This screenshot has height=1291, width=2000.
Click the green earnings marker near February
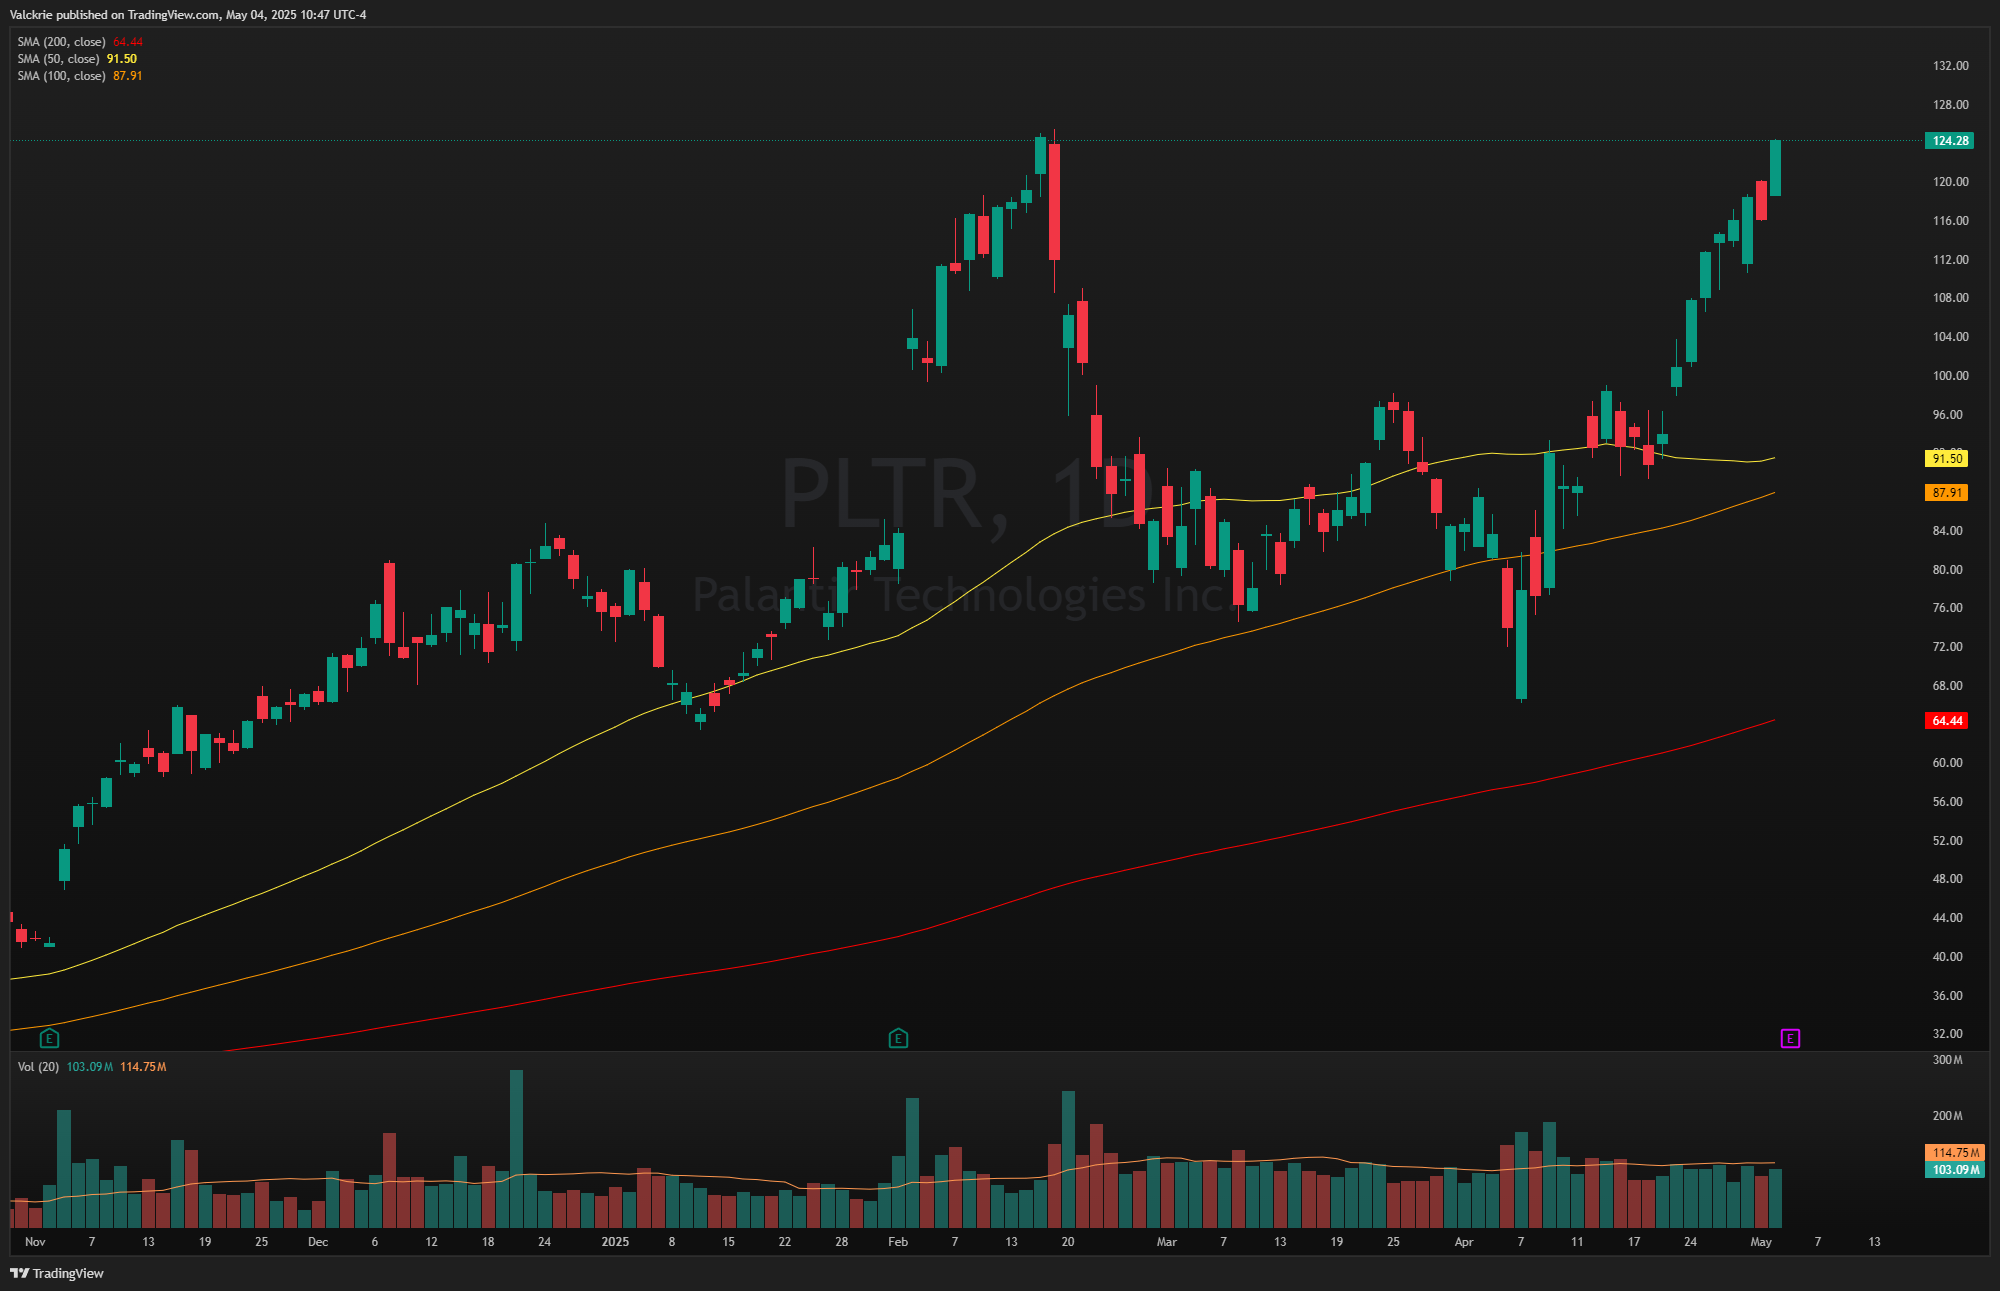coord(898,1038)
